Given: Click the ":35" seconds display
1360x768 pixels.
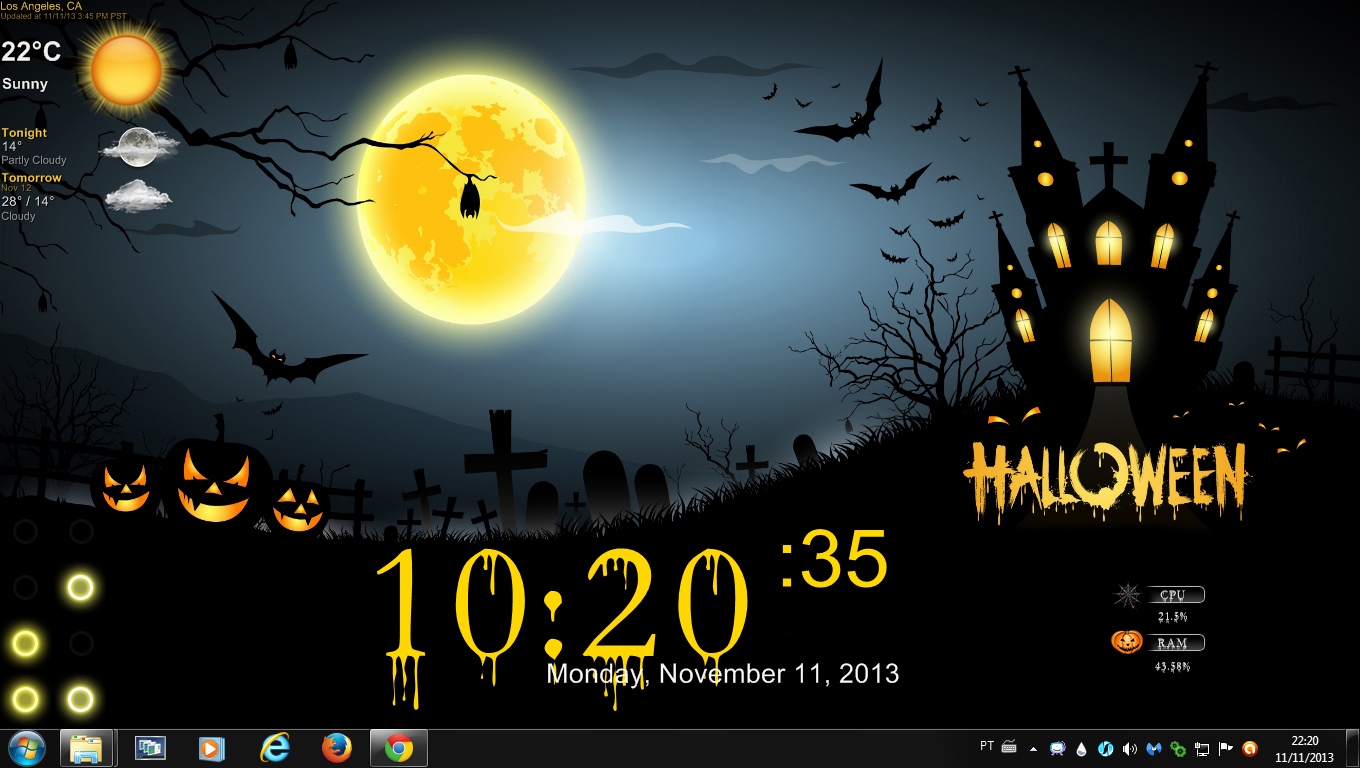Looking at the screenshot, I should [x=833, y=559].
